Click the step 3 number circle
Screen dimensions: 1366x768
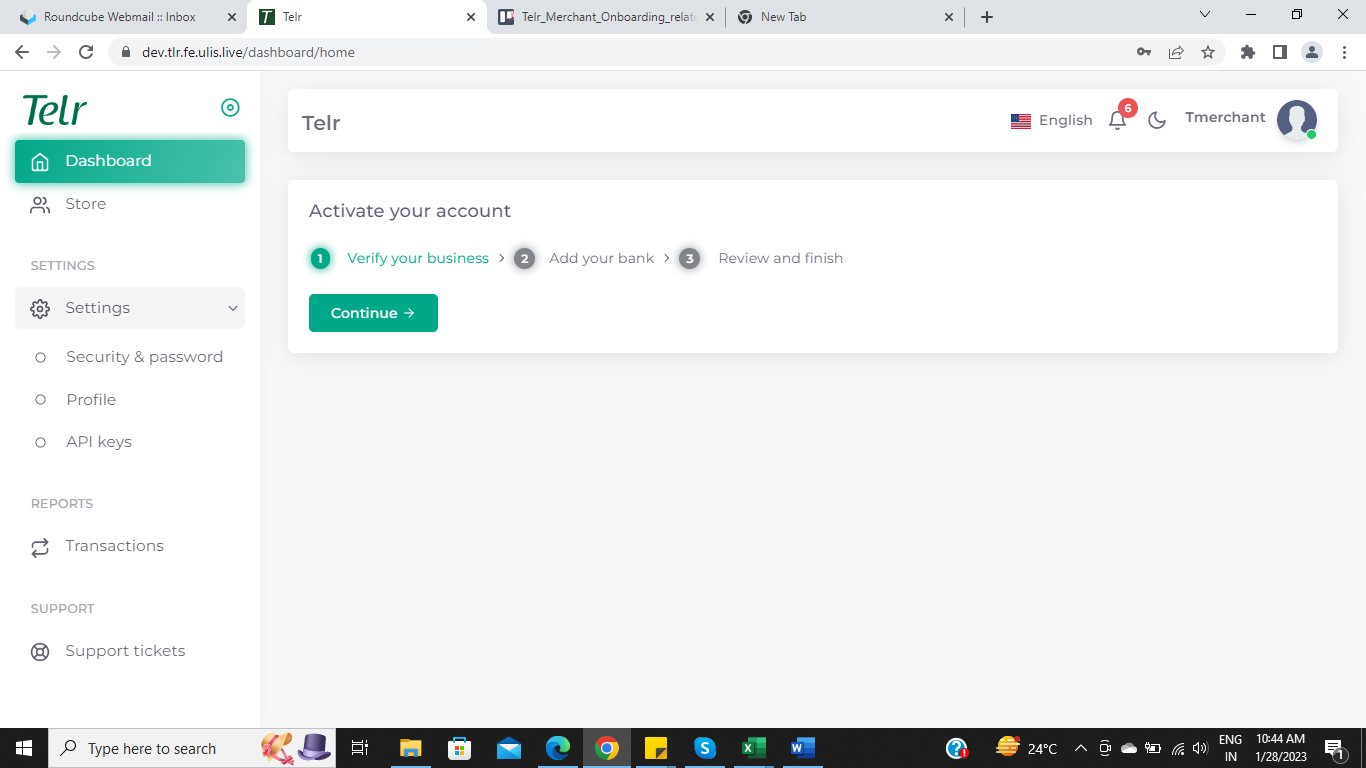coord(689,259)
